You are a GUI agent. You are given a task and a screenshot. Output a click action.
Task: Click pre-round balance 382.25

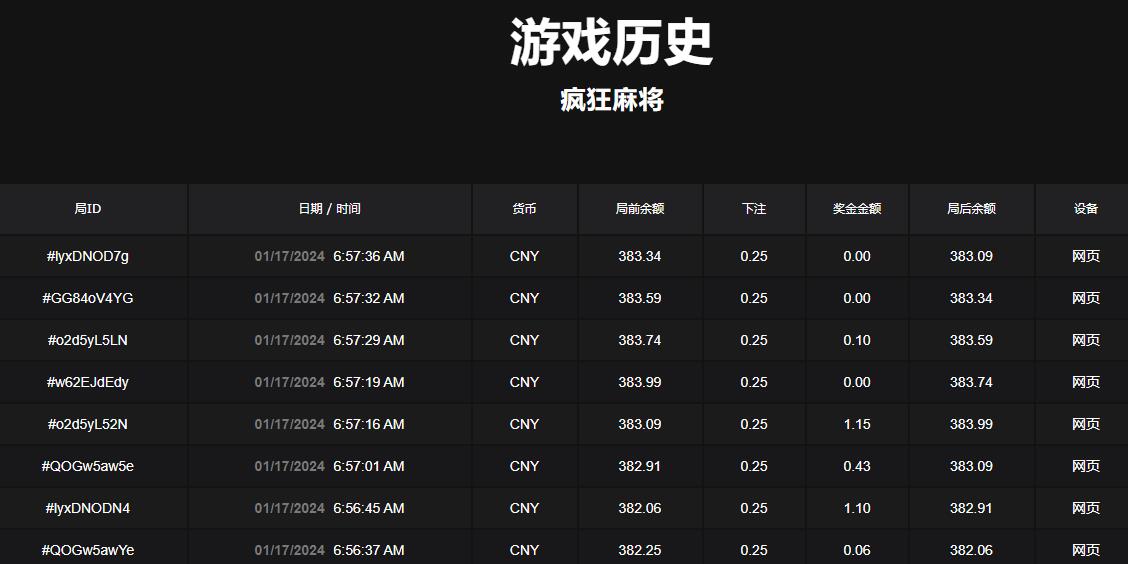pyautogui.click(x=640, y=550)
